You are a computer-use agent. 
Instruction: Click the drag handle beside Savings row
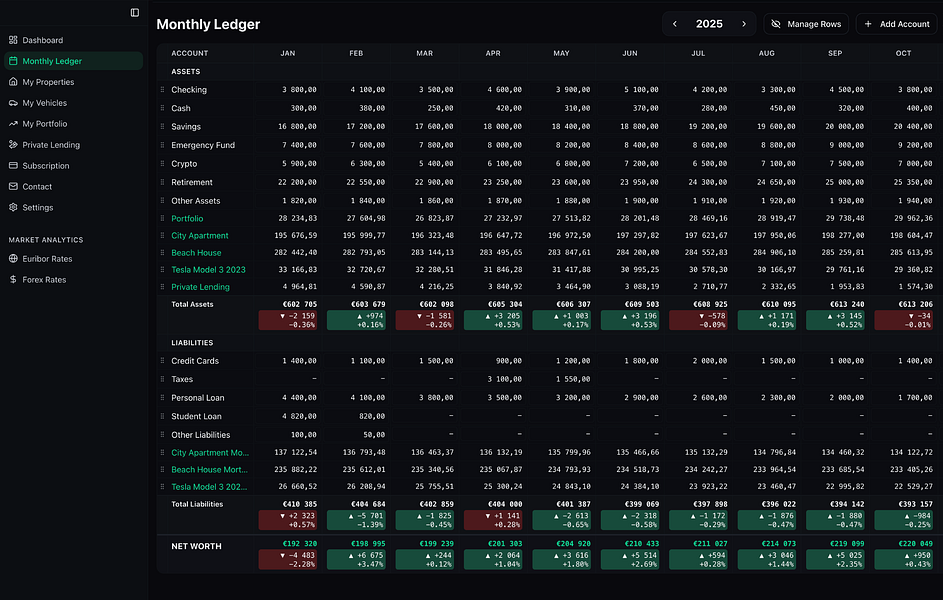coord(162,127)
